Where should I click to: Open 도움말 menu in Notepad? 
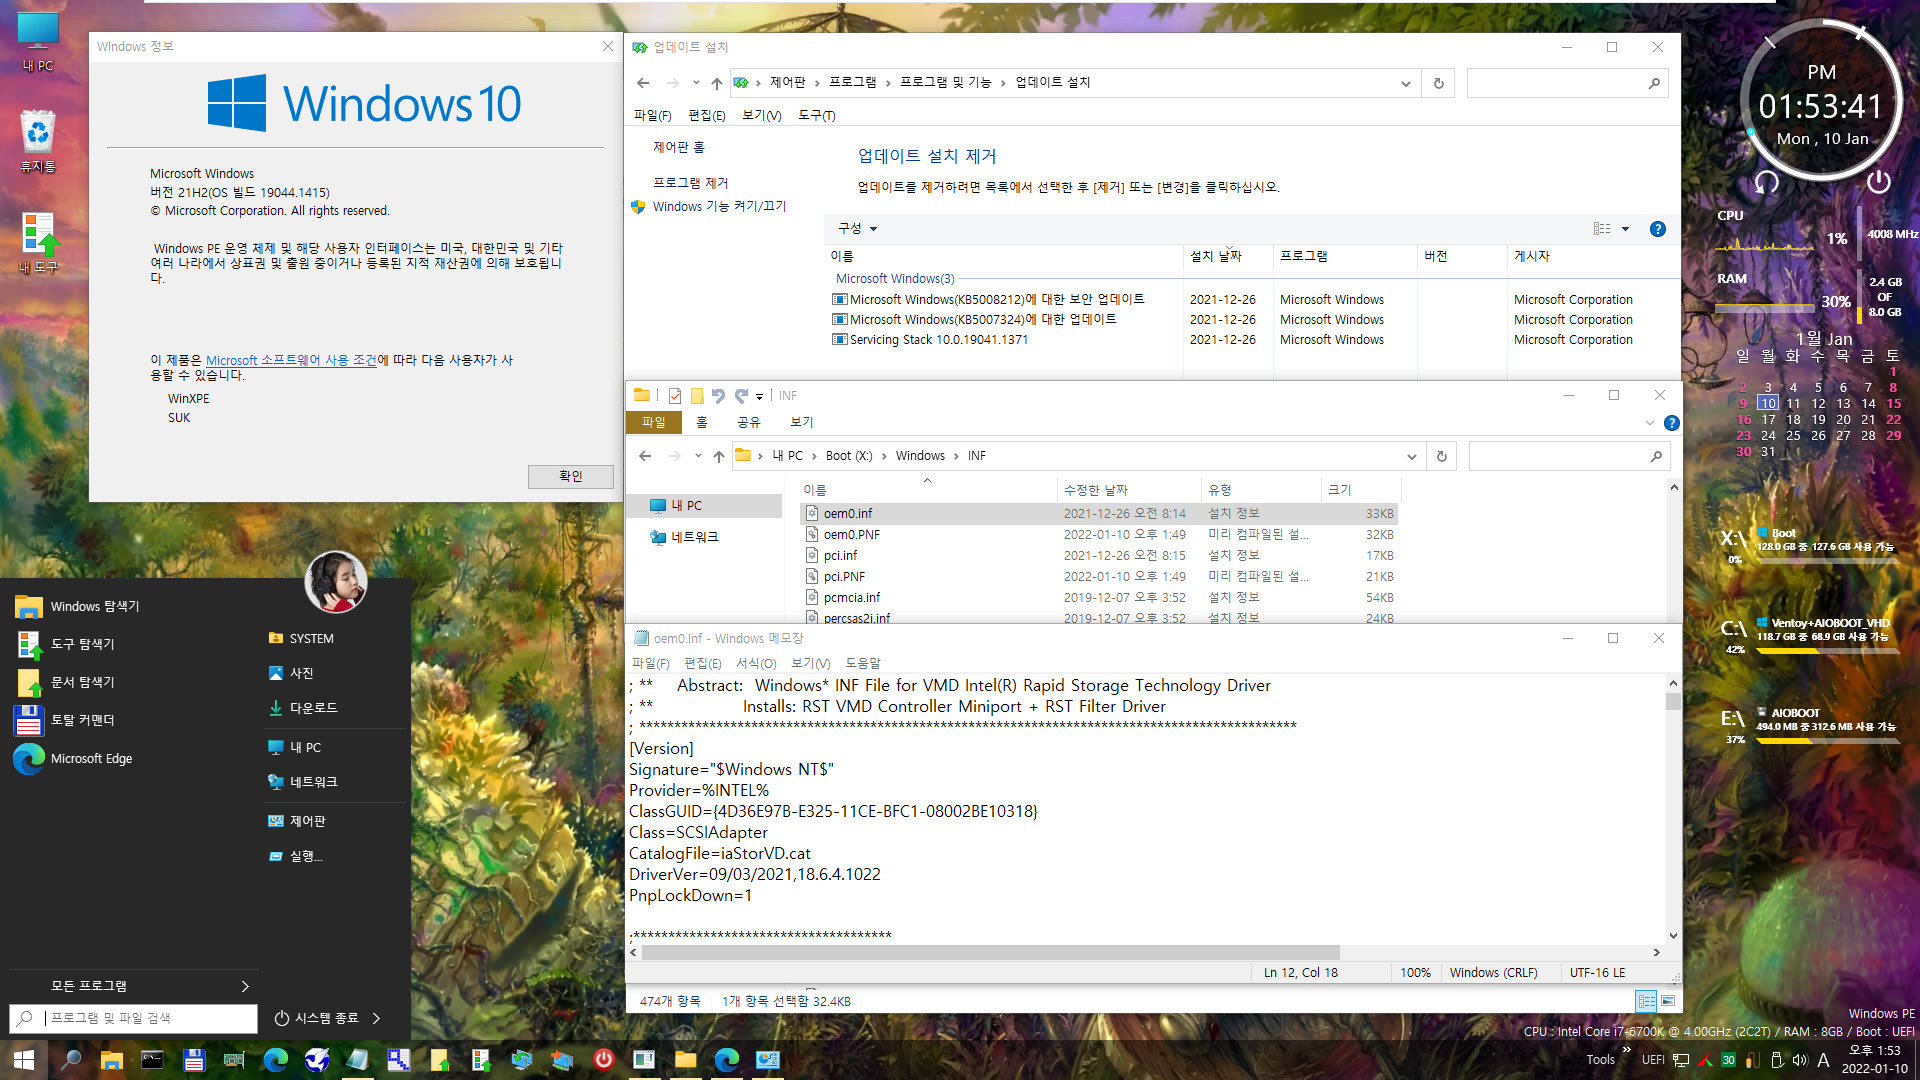863,663
